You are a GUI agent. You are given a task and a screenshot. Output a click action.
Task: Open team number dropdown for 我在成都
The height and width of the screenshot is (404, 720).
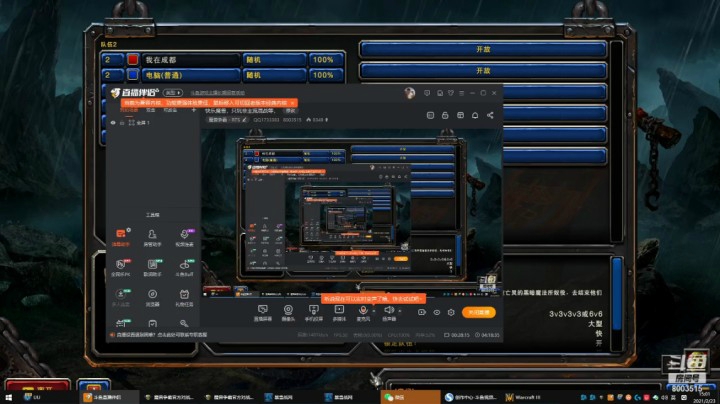coord(112,60)
